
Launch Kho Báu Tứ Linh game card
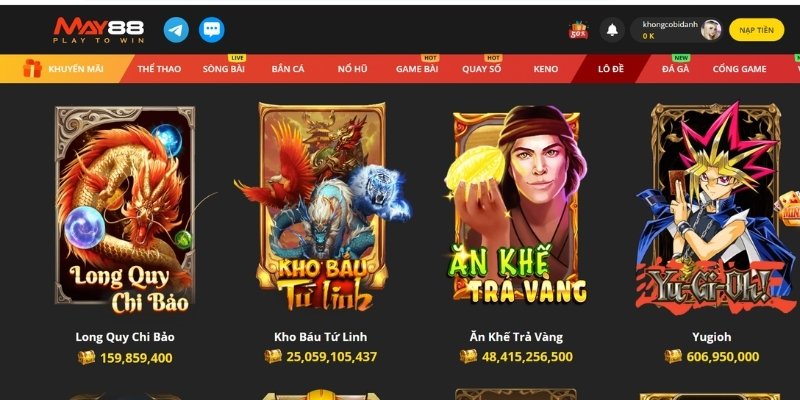pyautogui.click(x=322, y=207)
